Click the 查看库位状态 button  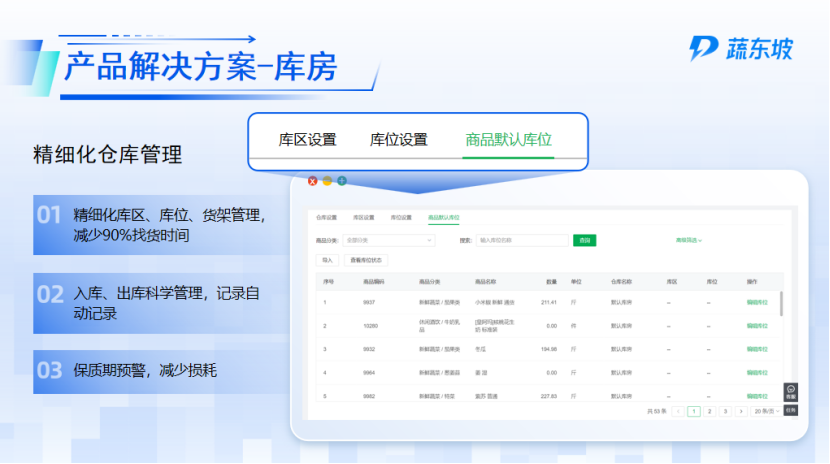(x=367, y=260)
